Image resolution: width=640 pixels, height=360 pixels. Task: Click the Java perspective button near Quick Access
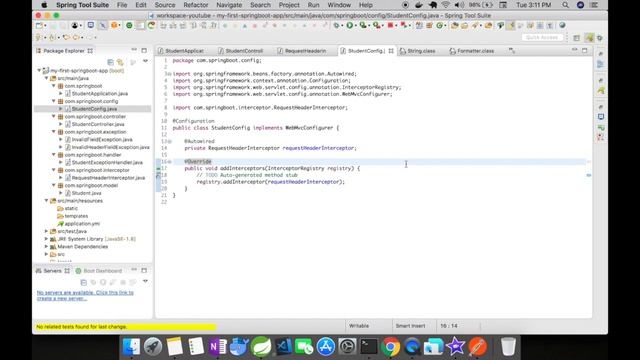click(x=589, y=38)
